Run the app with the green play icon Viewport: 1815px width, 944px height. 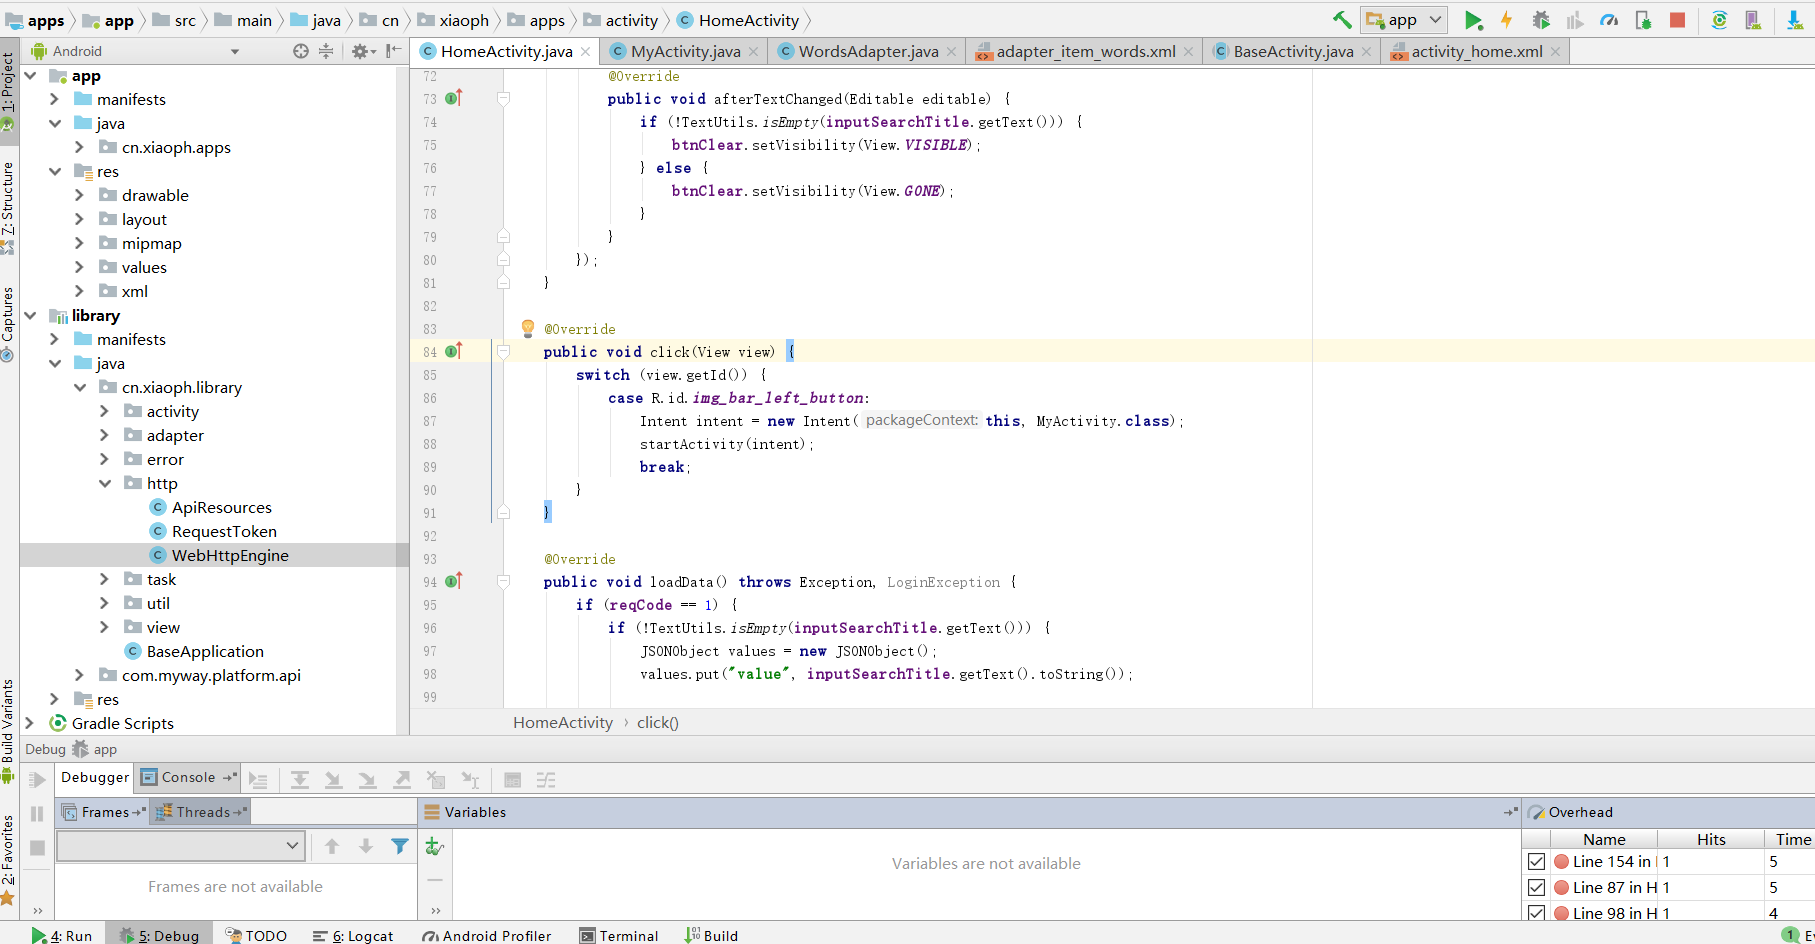[x=1473, y=20]
